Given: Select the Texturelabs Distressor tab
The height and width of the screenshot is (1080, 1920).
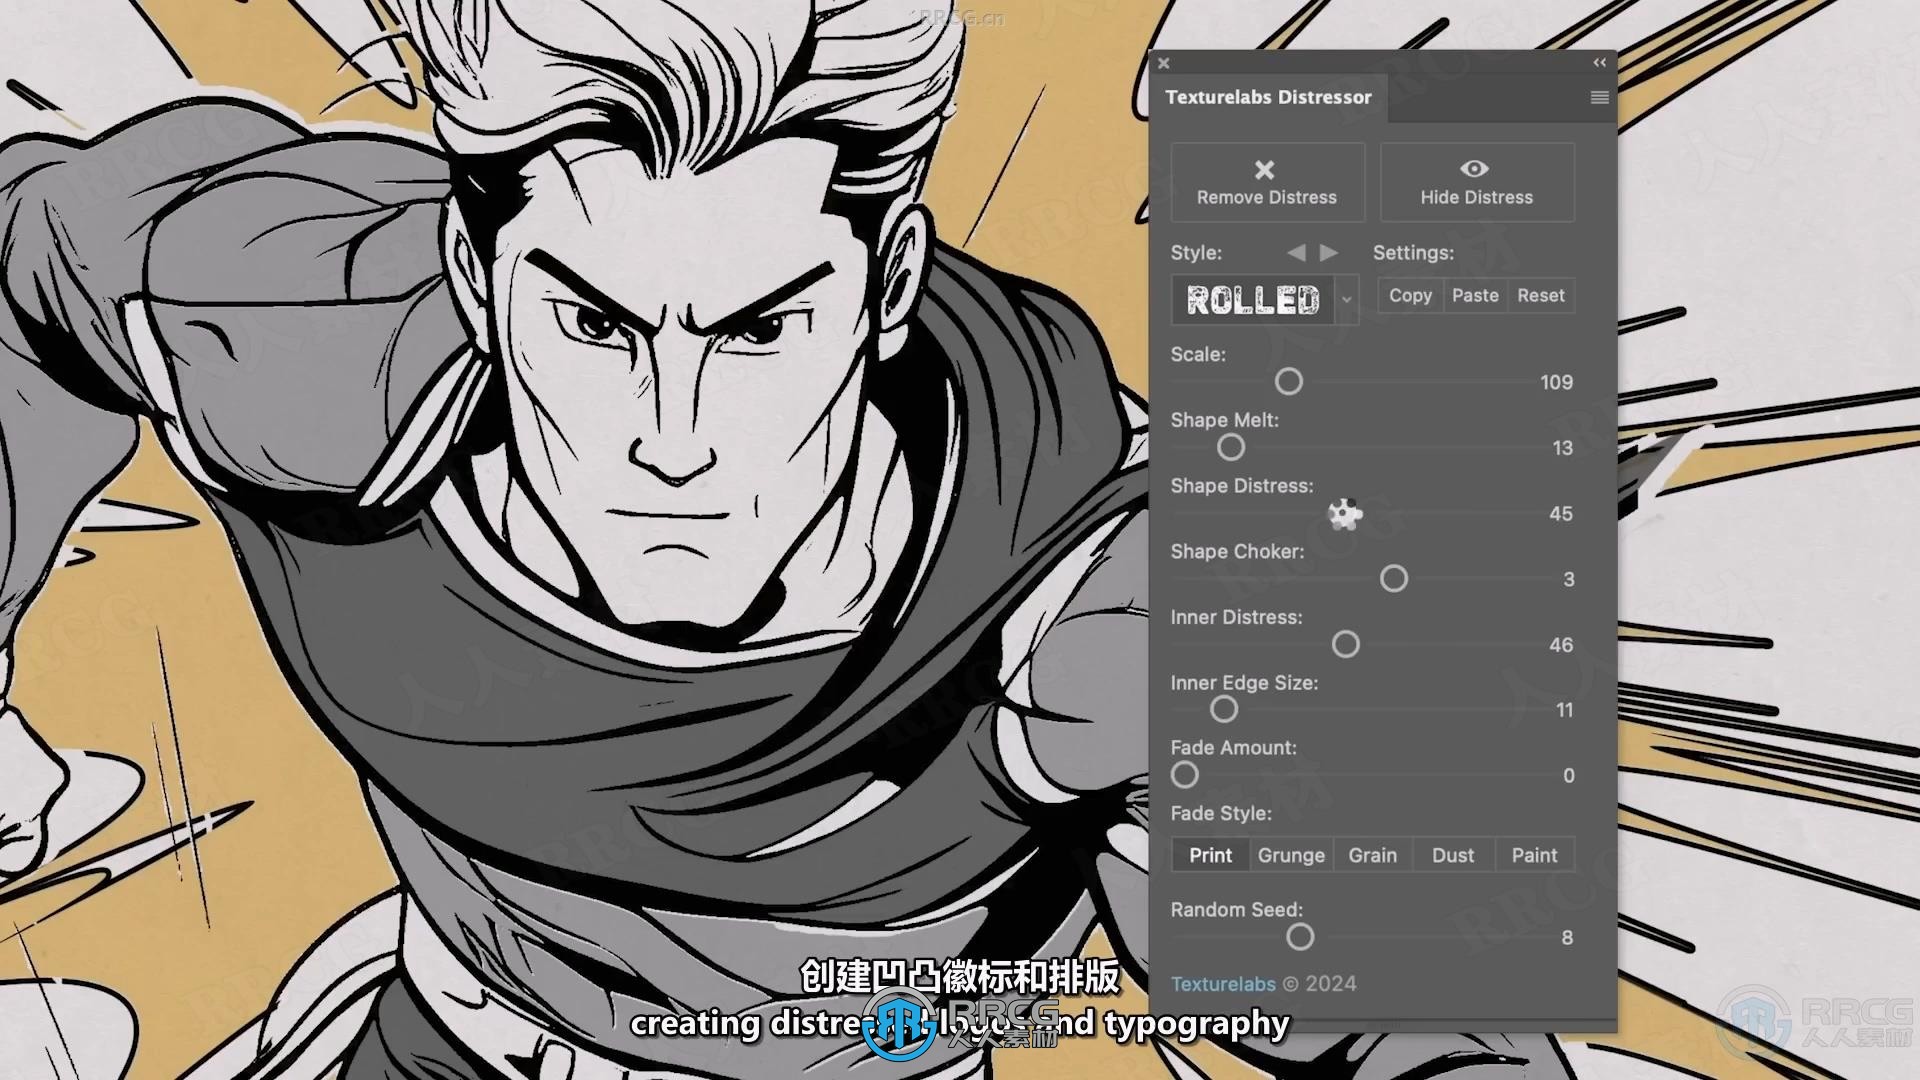Looking at the screenshot, I should 1268,97.
